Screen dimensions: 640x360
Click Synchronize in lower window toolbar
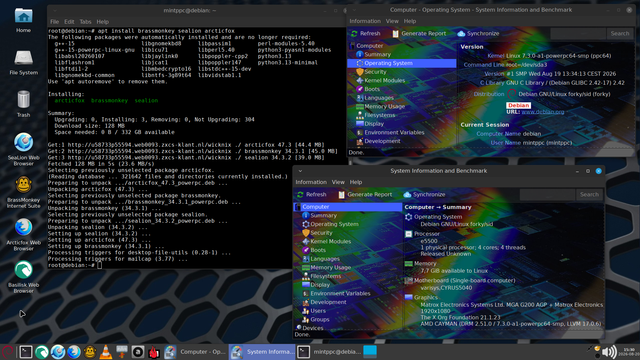point(424,195)
